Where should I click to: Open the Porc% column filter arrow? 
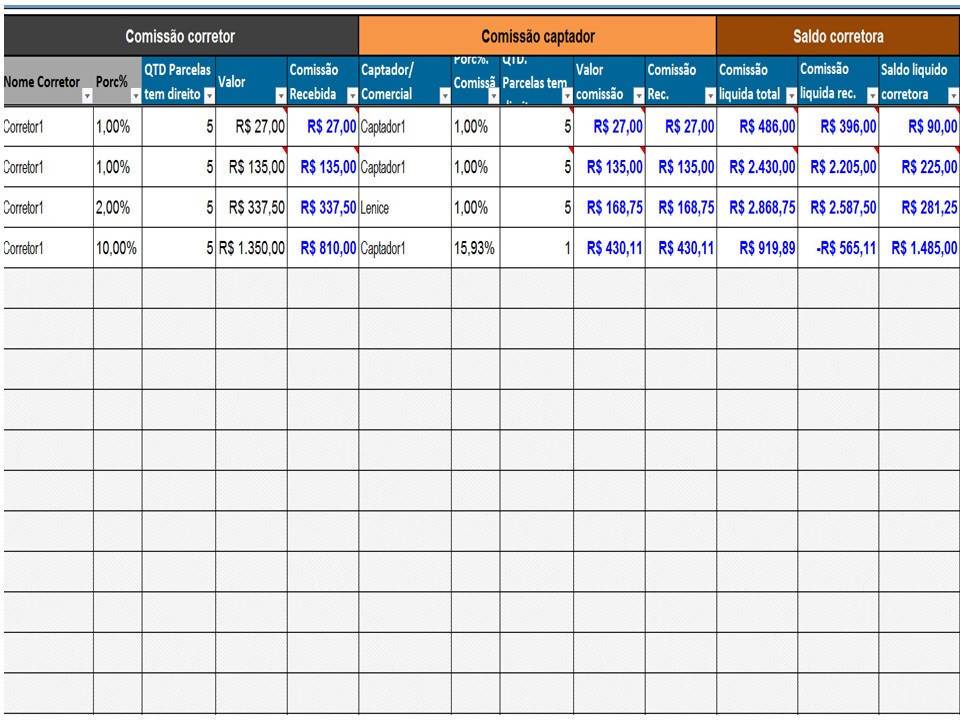(x=135, y=96)
